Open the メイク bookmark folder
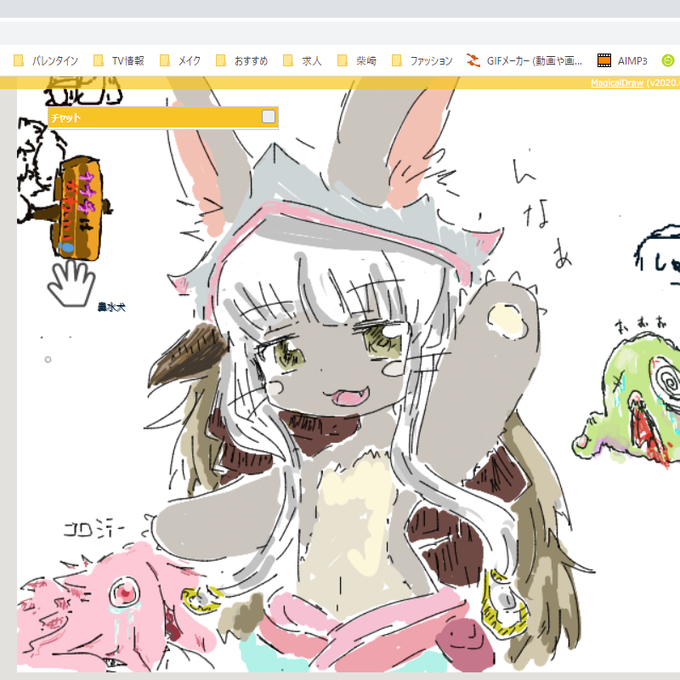This screenshot has height=680, width=680. (x=180, y=61)
